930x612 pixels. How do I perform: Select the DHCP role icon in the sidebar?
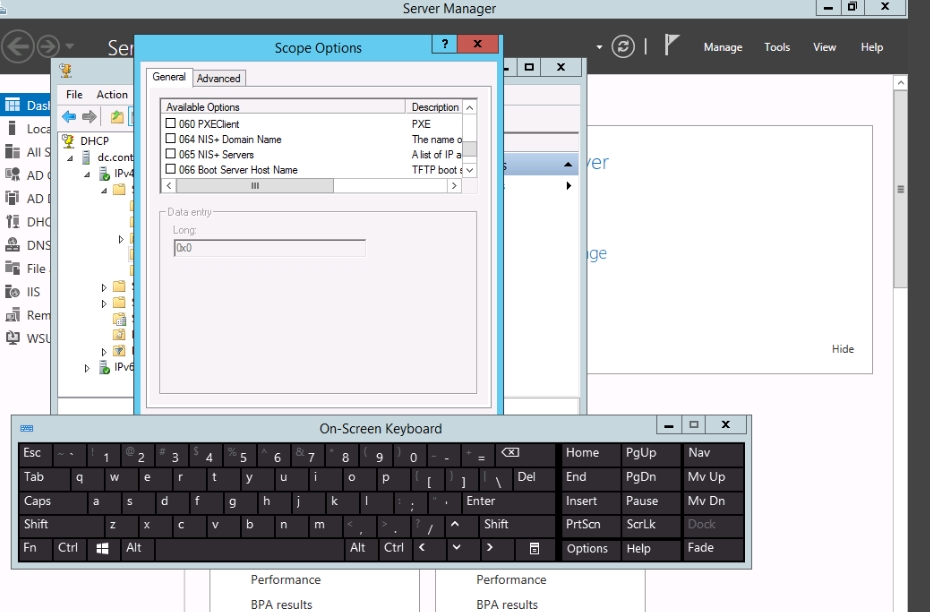pos(12,221)
